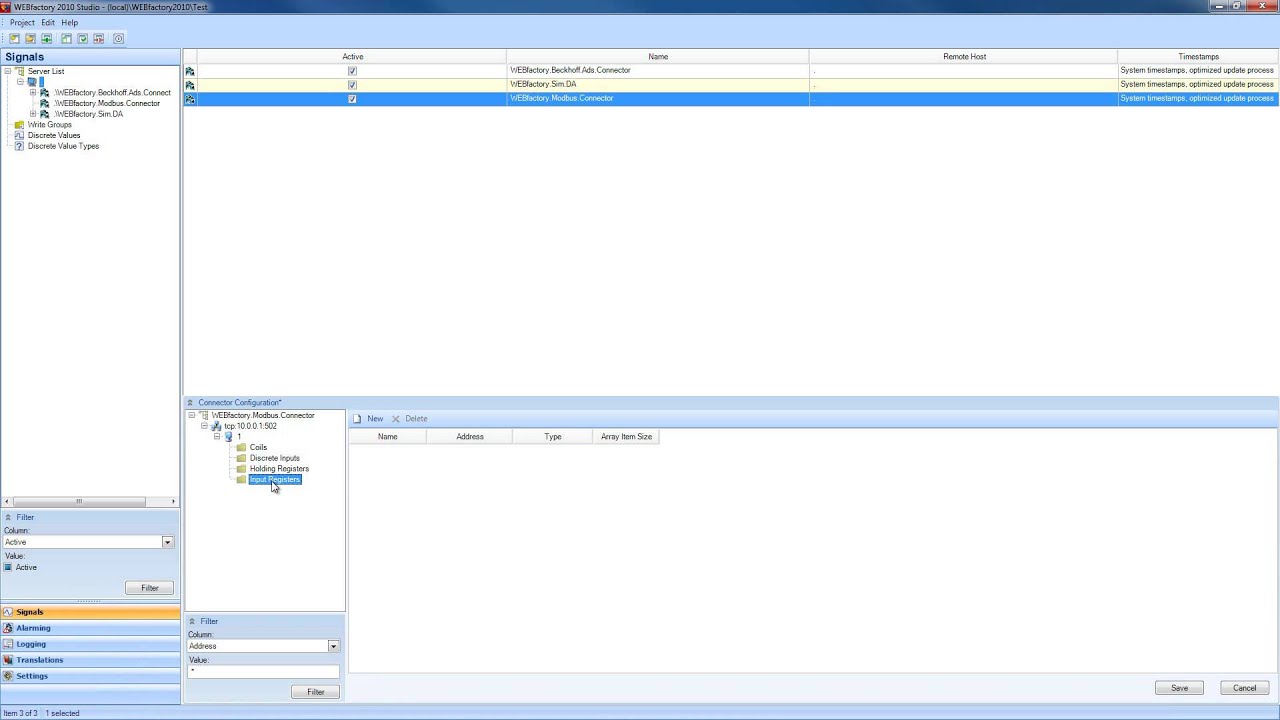Switch to the Translations section
Image resolution: width=1280 pixels, height=720 pixels.
[90, 660]
